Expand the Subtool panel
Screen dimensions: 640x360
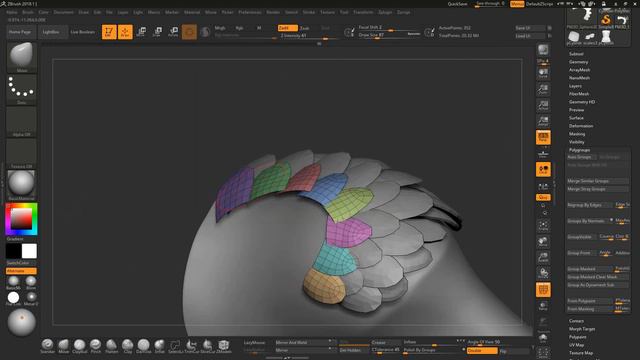pyautogui.click(x=576, y=54)
